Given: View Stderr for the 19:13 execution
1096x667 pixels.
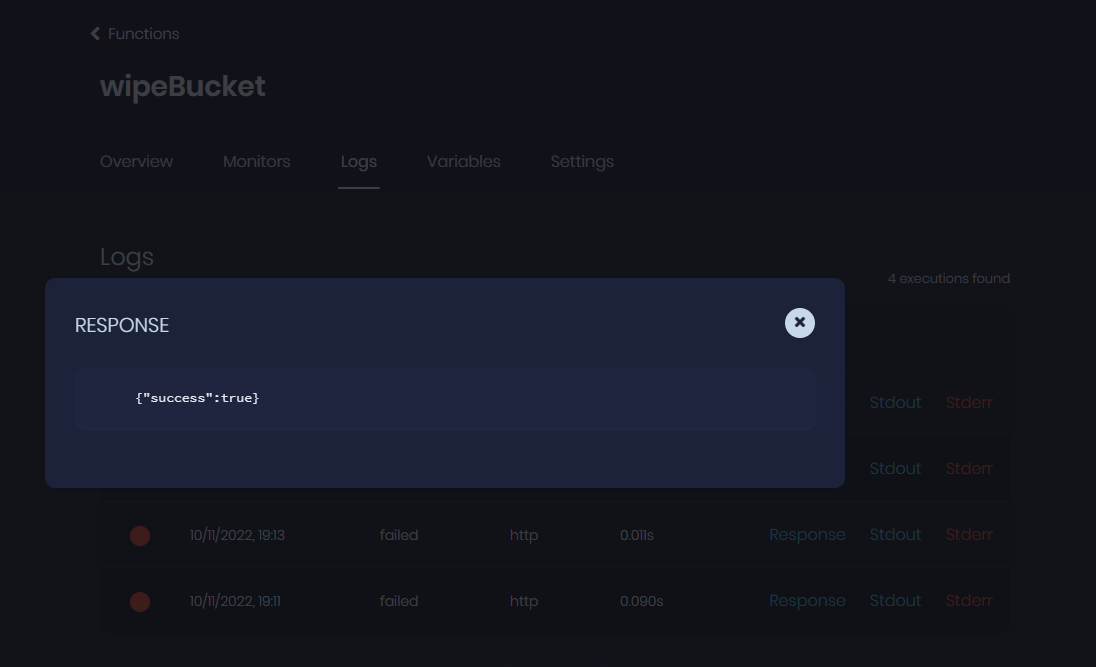Looking at the screenshot, I should pyautogui.click(x=969, y=535).
